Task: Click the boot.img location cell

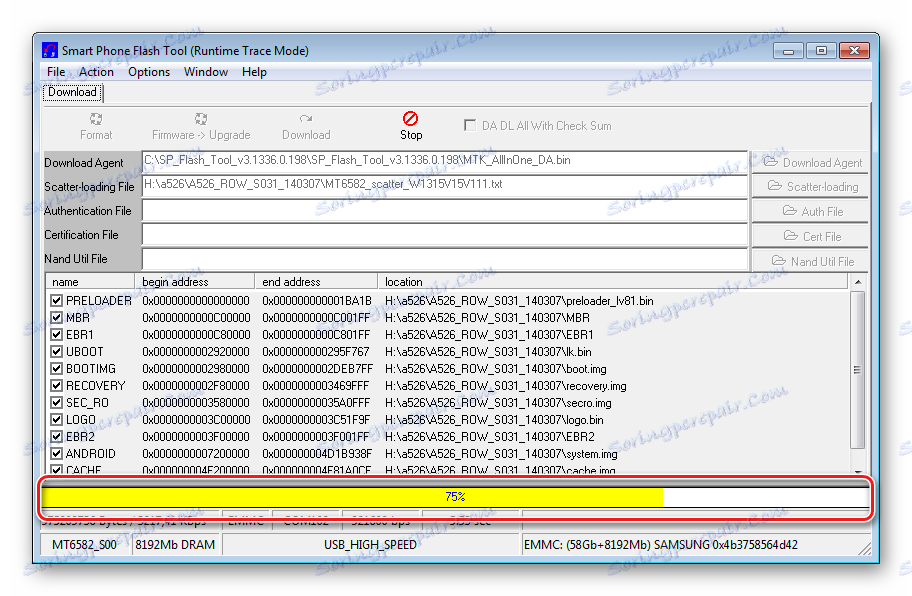Action: coord(496,369)
